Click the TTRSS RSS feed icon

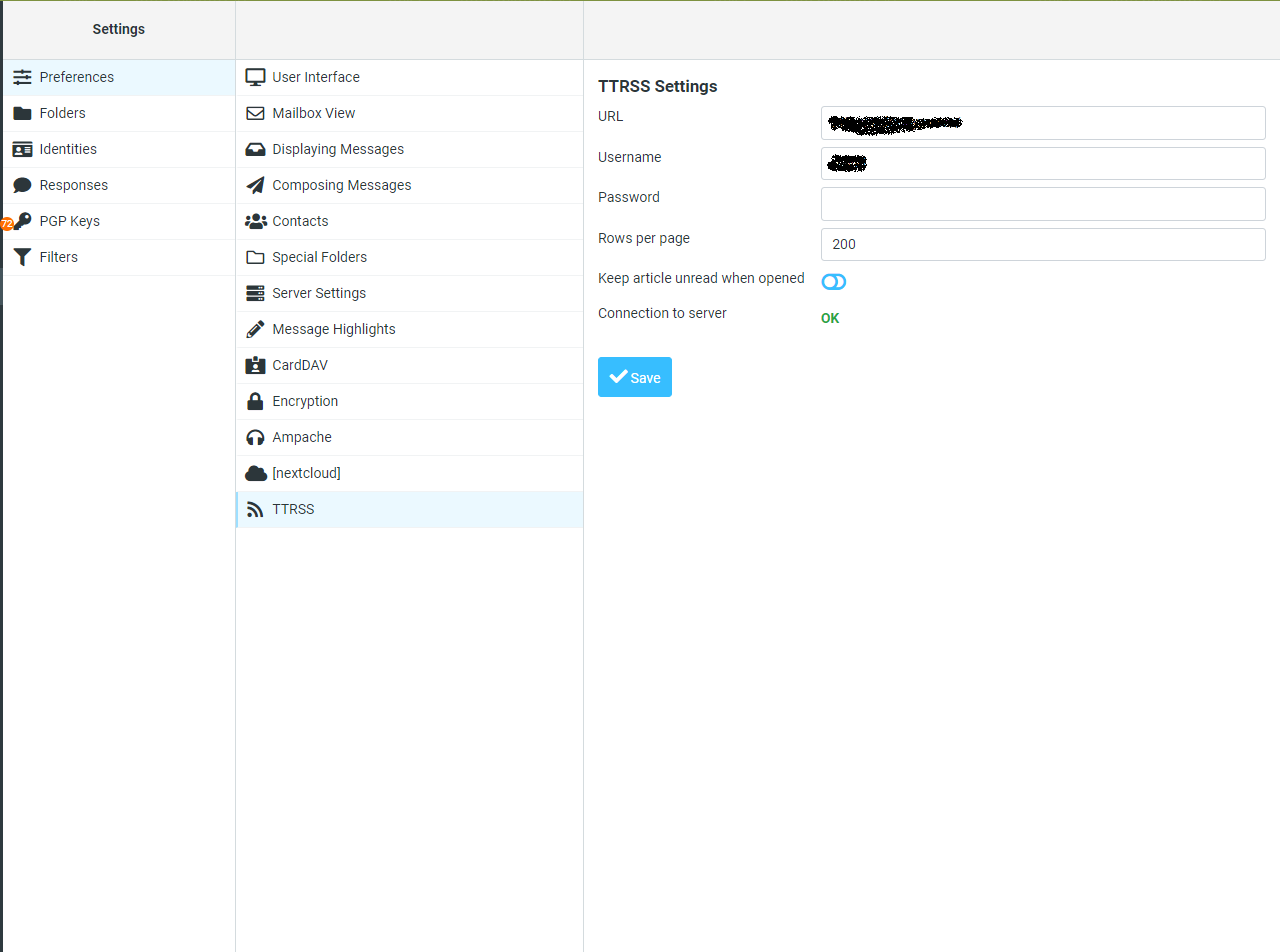[x=255, y=509]
